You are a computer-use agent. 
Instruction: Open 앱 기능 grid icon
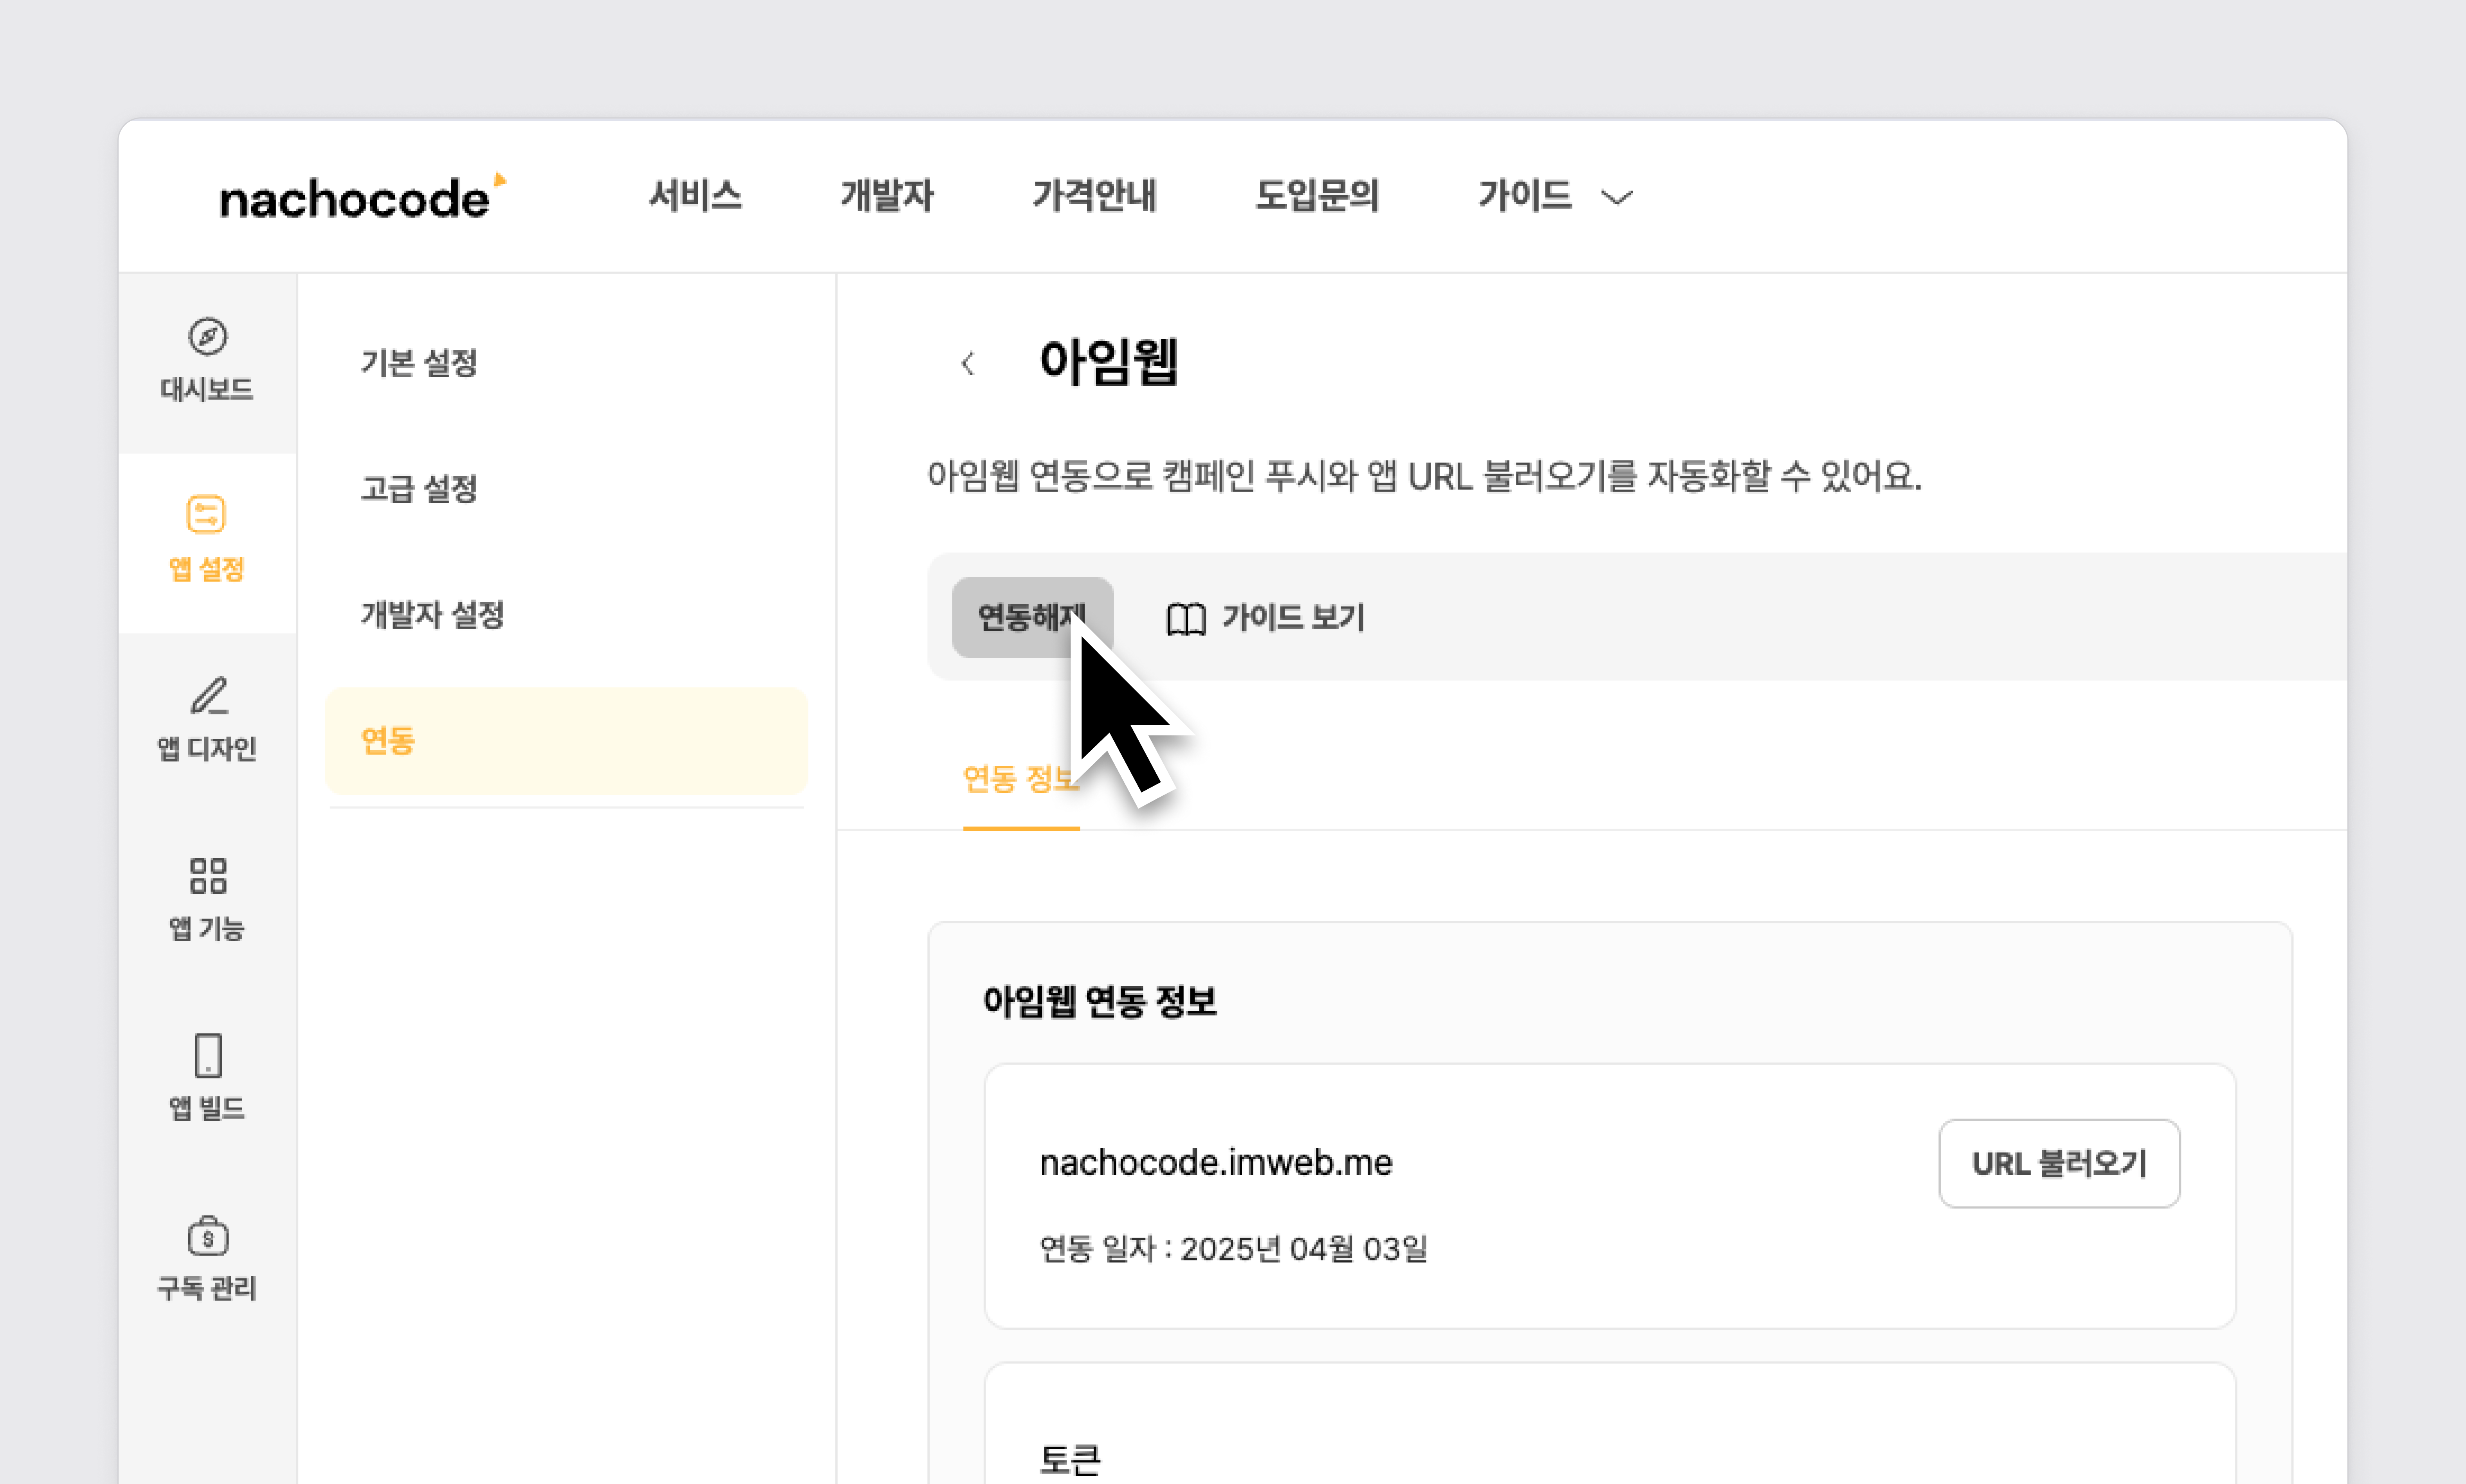[x=207, y=876]
